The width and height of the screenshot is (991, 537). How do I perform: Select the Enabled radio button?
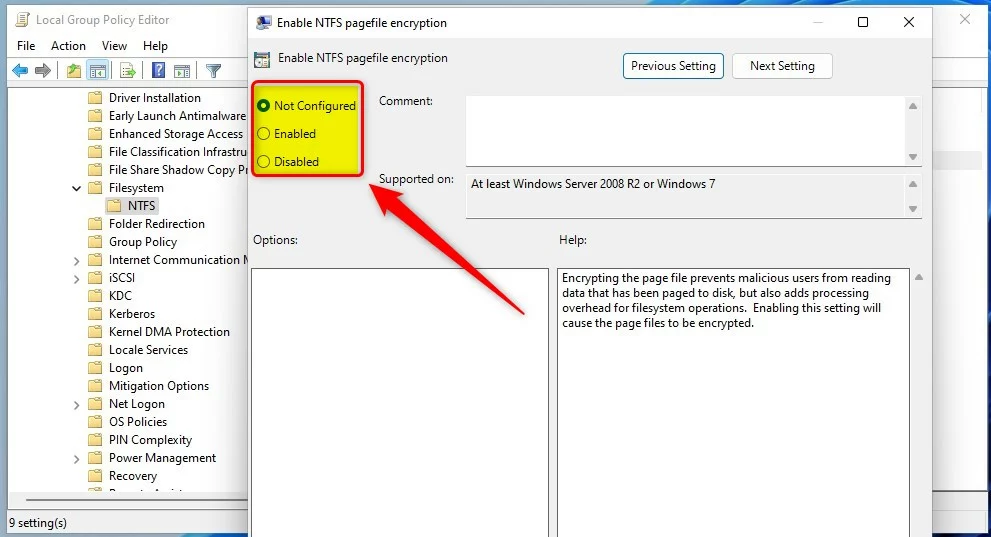pyautogui.click(x=264, y=133)
